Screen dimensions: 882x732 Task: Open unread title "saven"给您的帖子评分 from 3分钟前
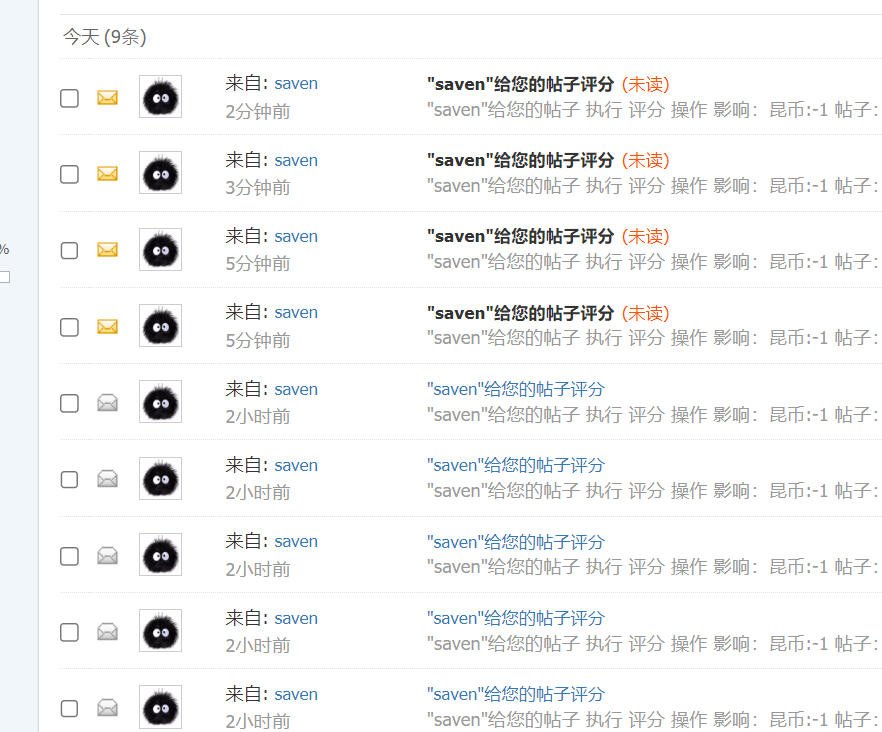pyautogui.click(x=520, y=160)
